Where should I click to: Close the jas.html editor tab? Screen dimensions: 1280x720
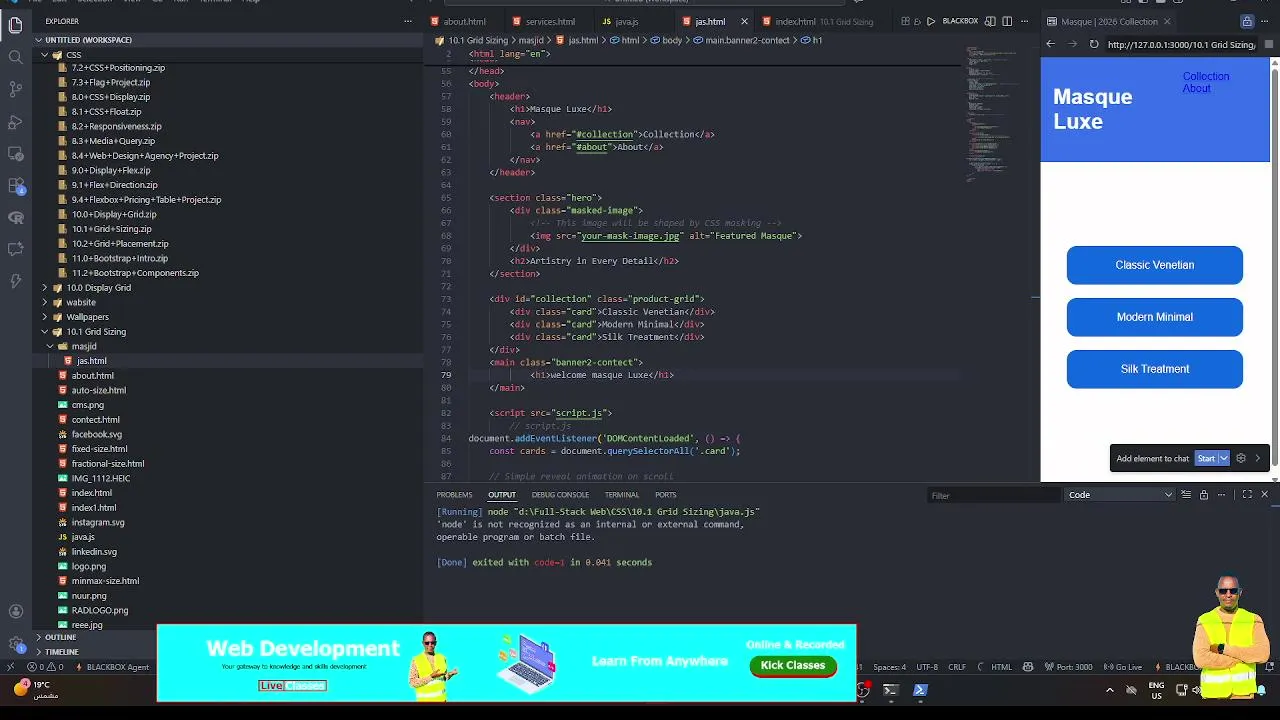pyautogui.click(x=744, y=21)
